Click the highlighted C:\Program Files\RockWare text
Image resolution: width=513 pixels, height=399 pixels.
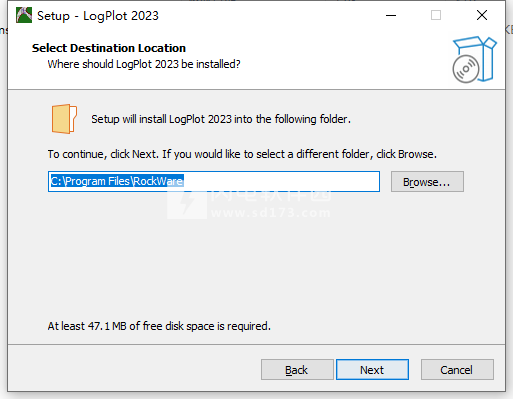coord(117,181)
